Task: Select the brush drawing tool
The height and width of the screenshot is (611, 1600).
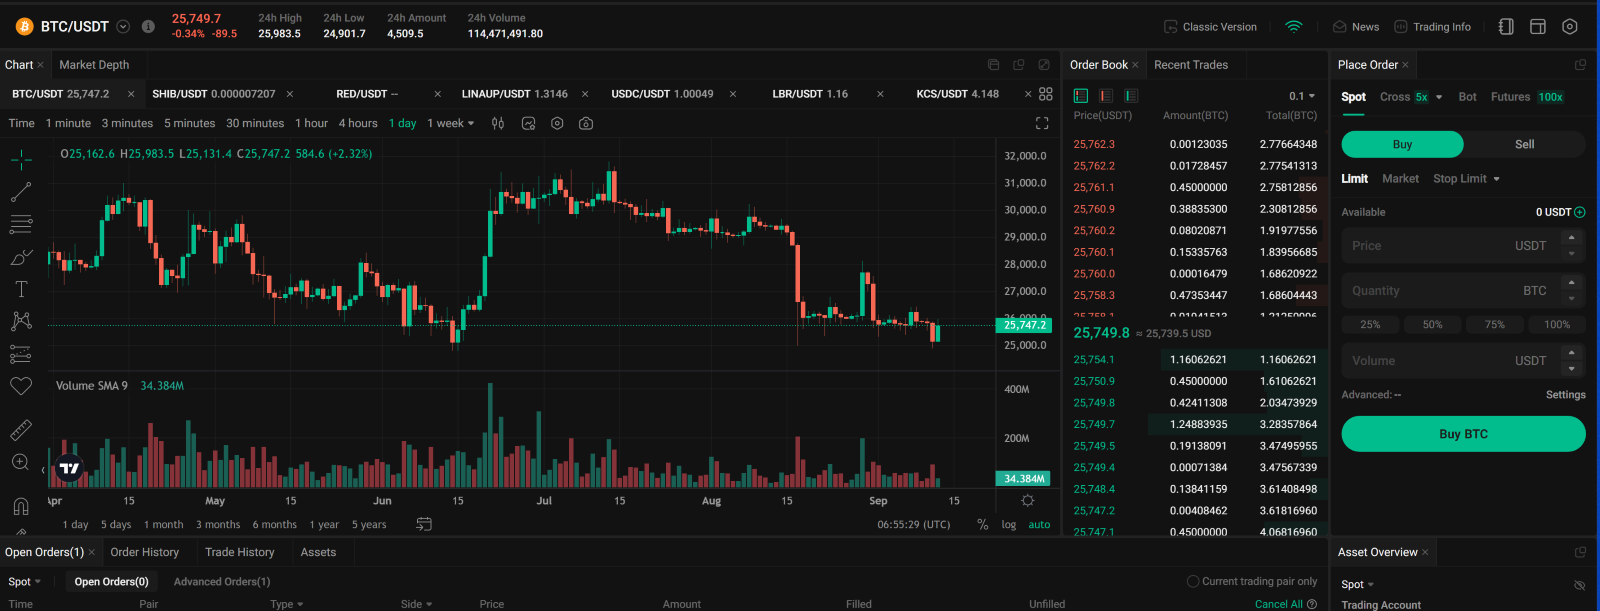Action: 21,257
